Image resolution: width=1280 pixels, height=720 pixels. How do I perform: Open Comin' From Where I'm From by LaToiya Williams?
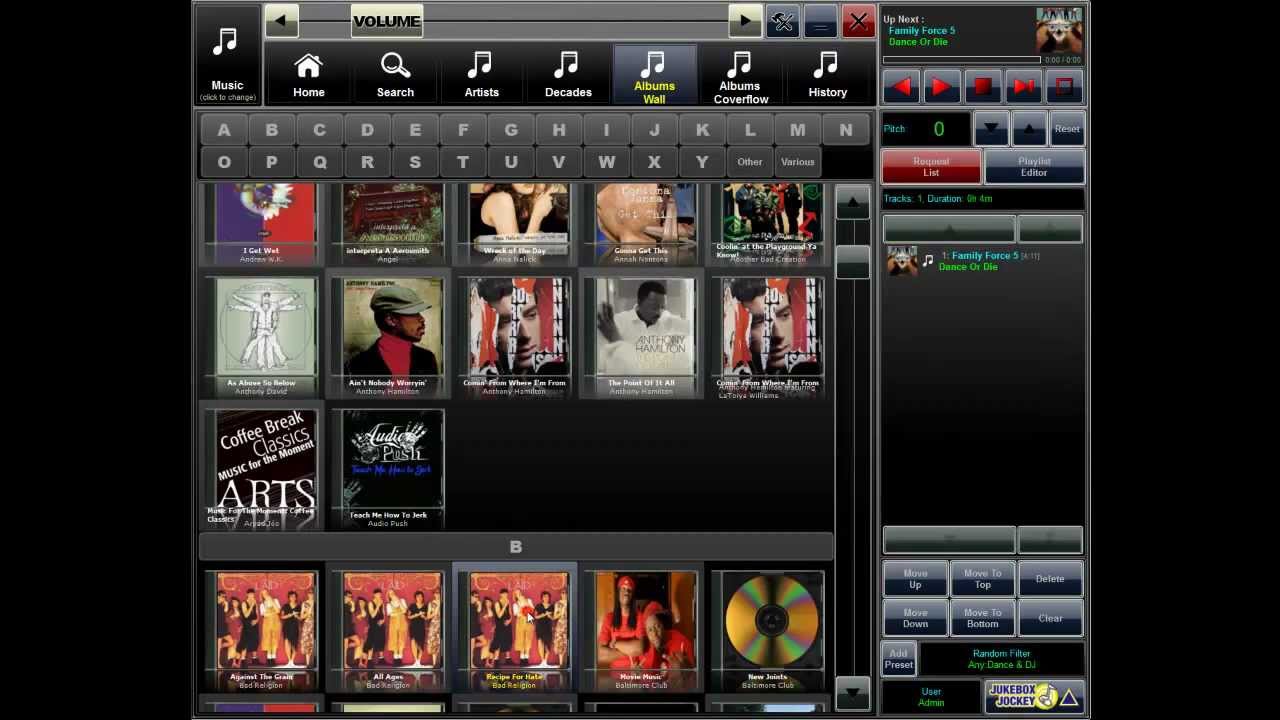tap(768, 337)
